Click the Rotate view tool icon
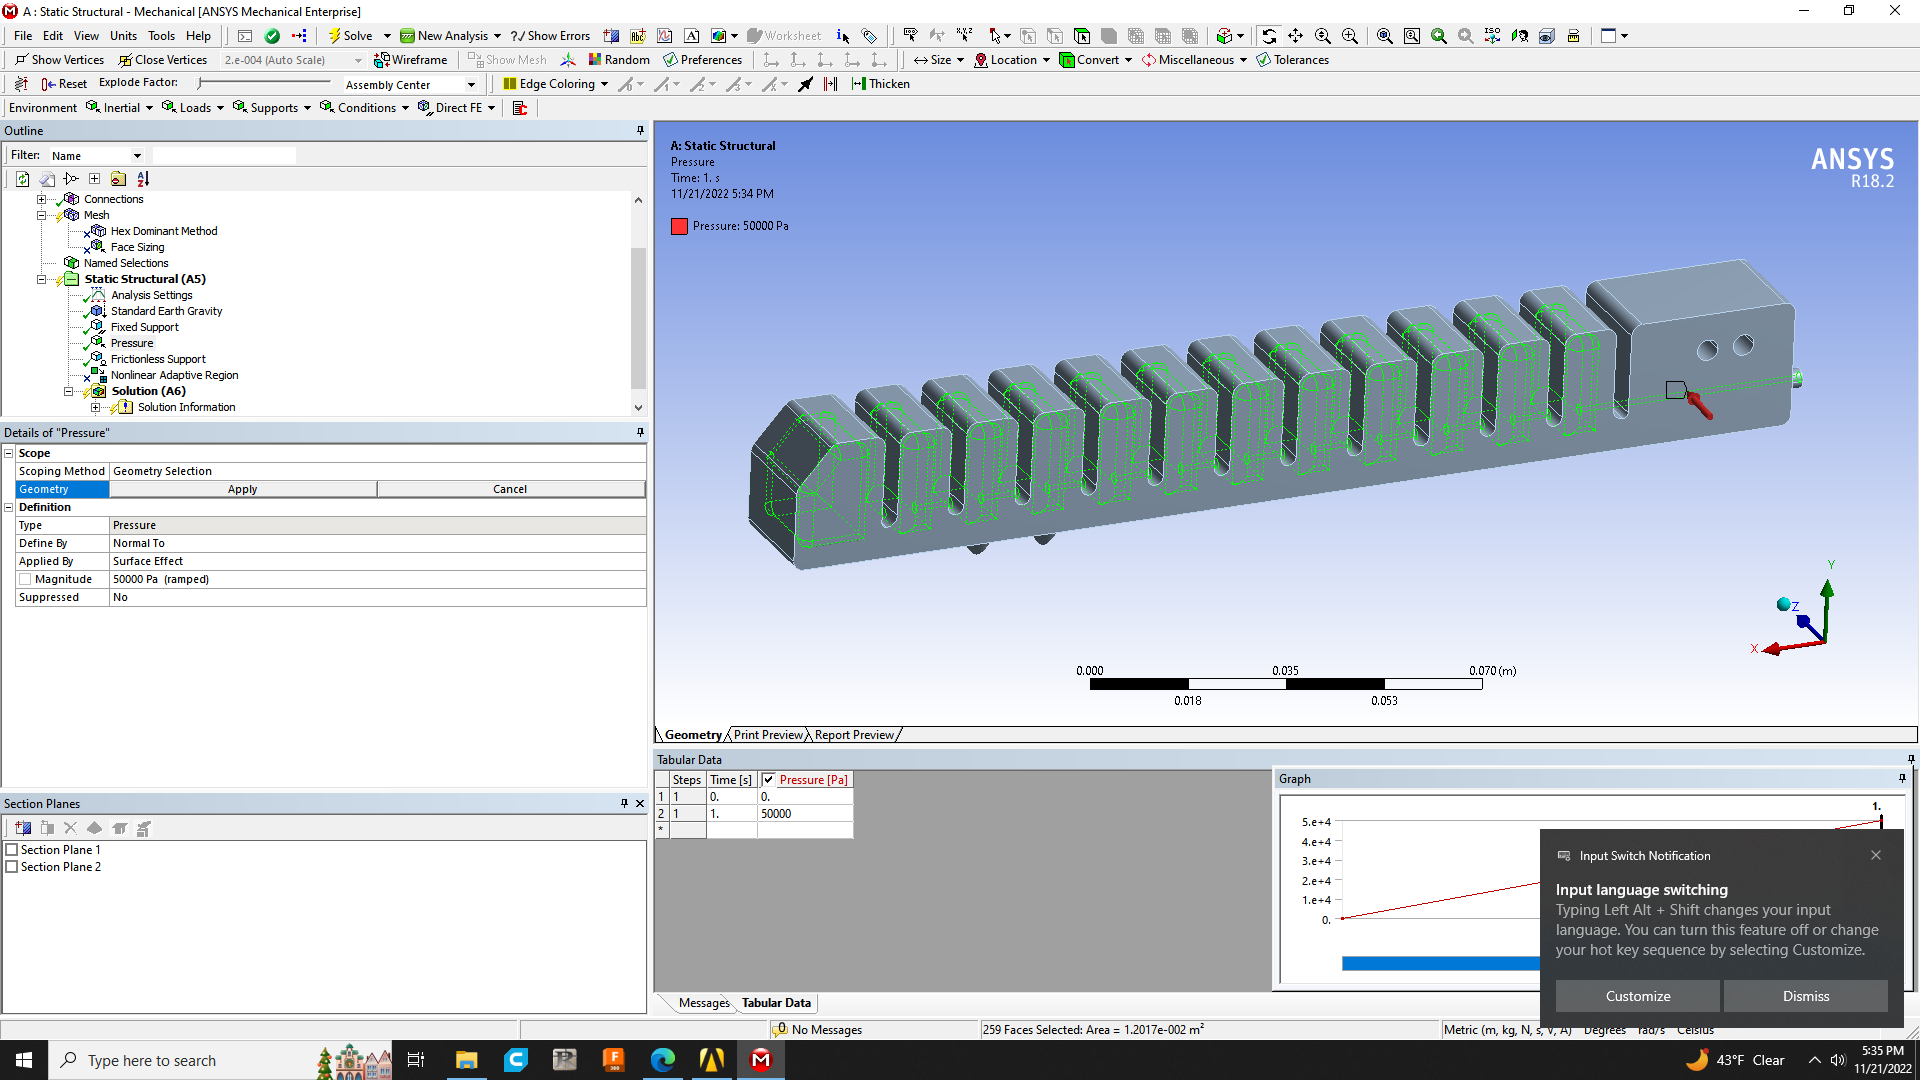 pyautogui.click(x=1269, y=36)
